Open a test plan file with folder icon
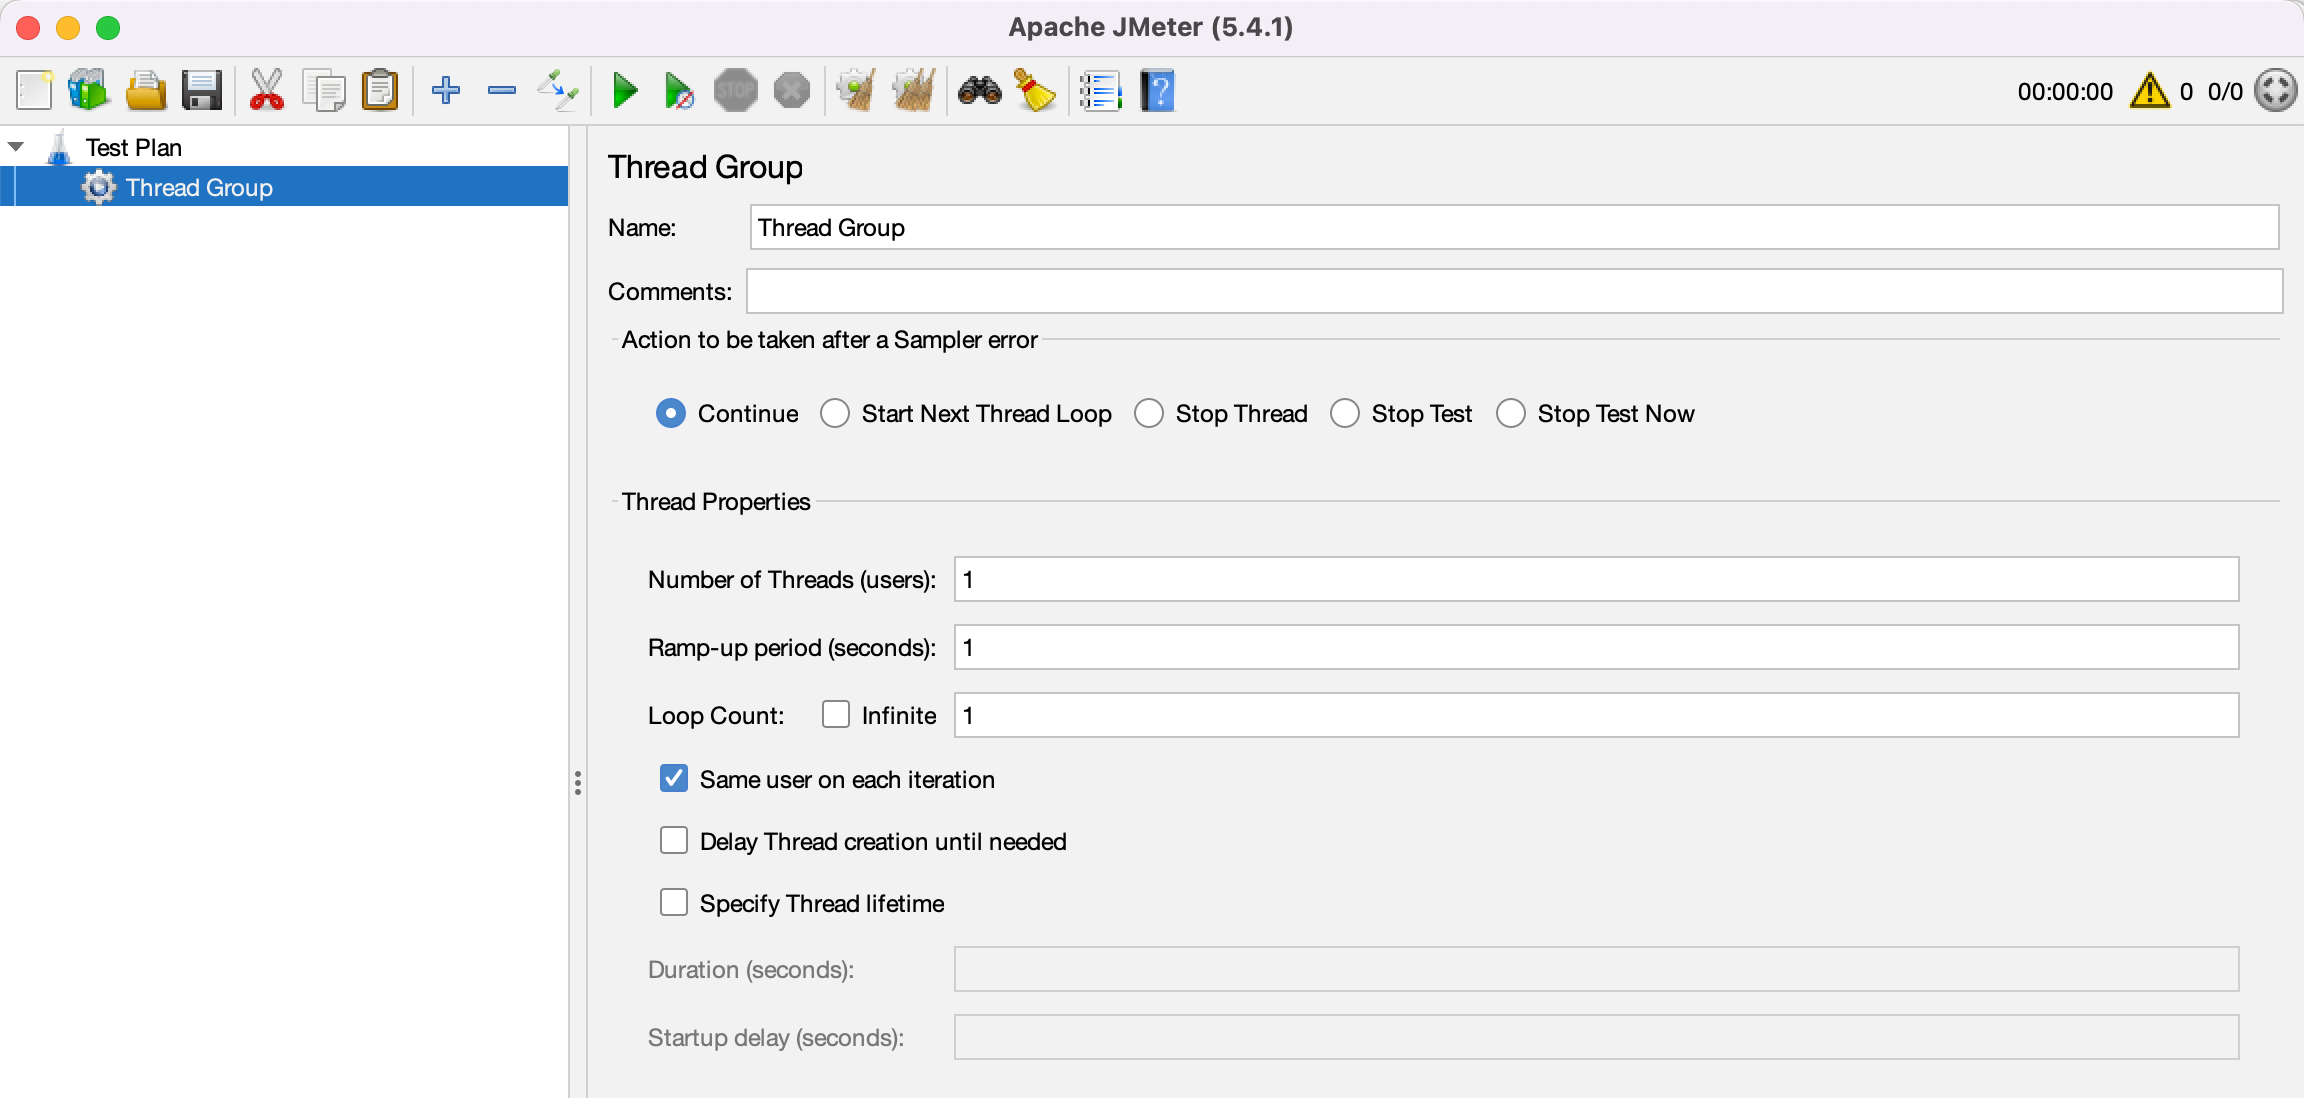2304x1098 pixels. coord(146,91)
